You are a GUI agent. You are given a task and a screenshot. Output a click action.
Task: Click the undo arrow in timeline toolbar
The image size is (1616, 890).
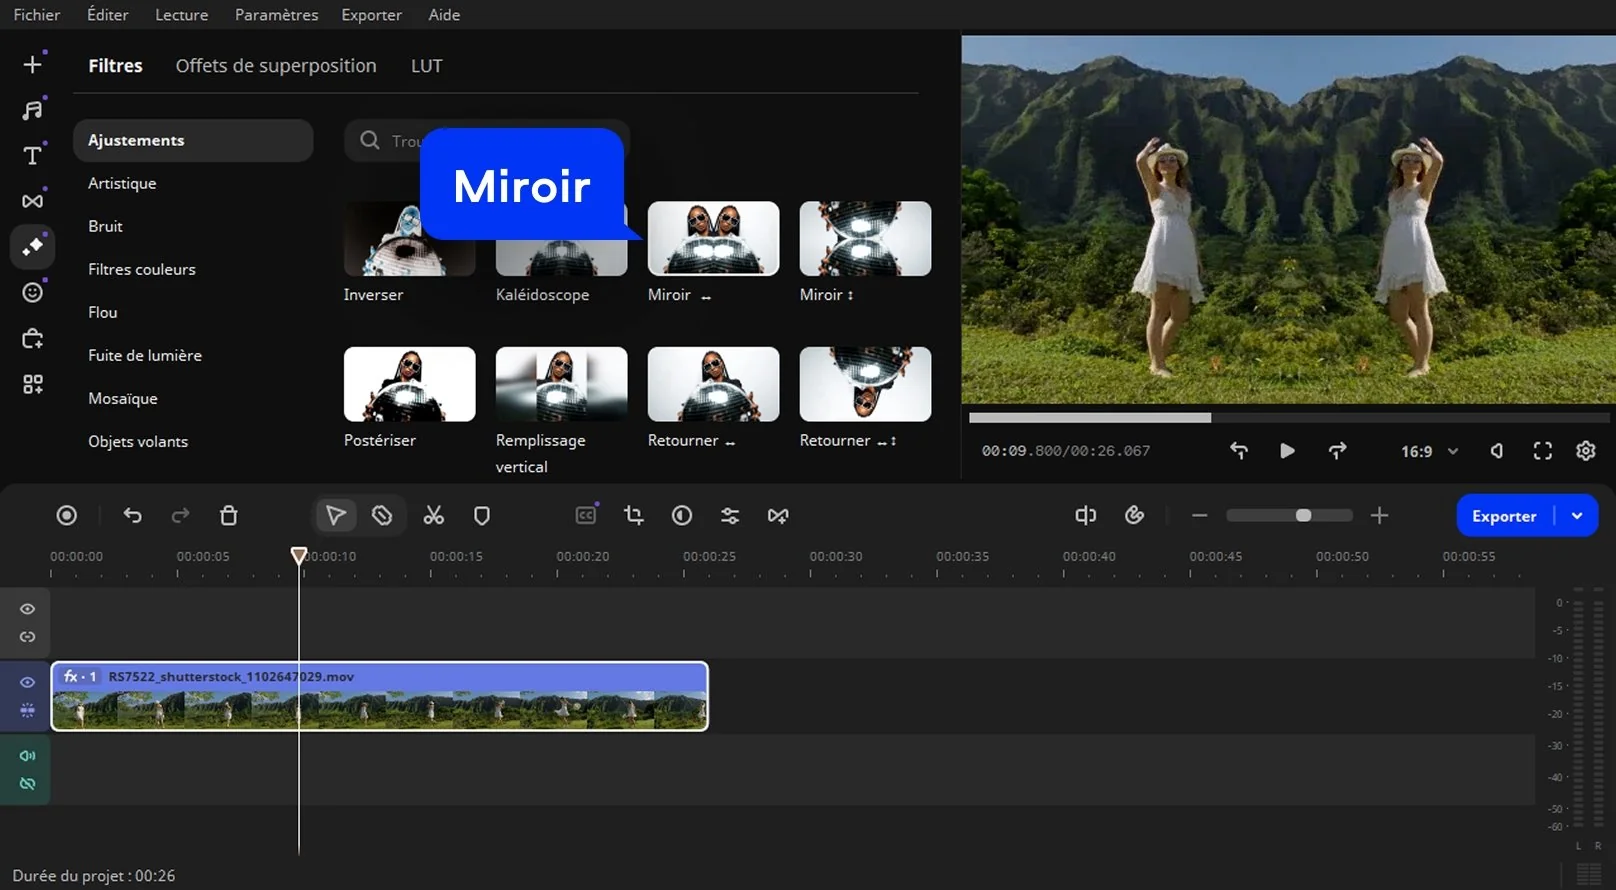132,516
